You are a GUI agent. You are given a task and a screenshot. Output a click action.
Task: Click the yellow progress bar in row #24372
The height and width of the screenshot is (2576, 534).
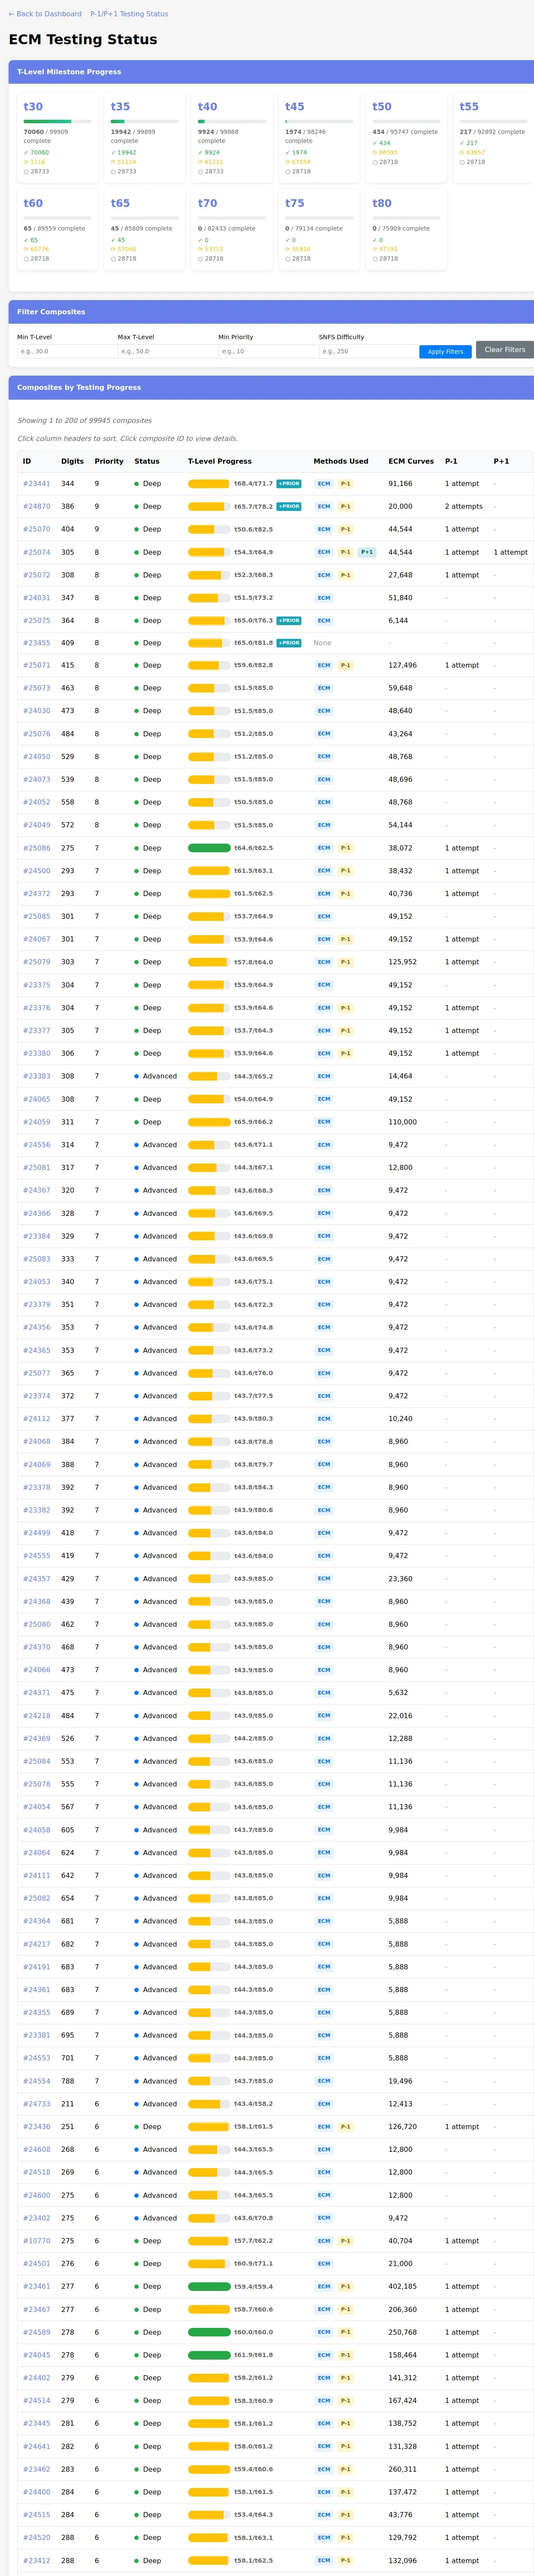(x=209, y=894)
